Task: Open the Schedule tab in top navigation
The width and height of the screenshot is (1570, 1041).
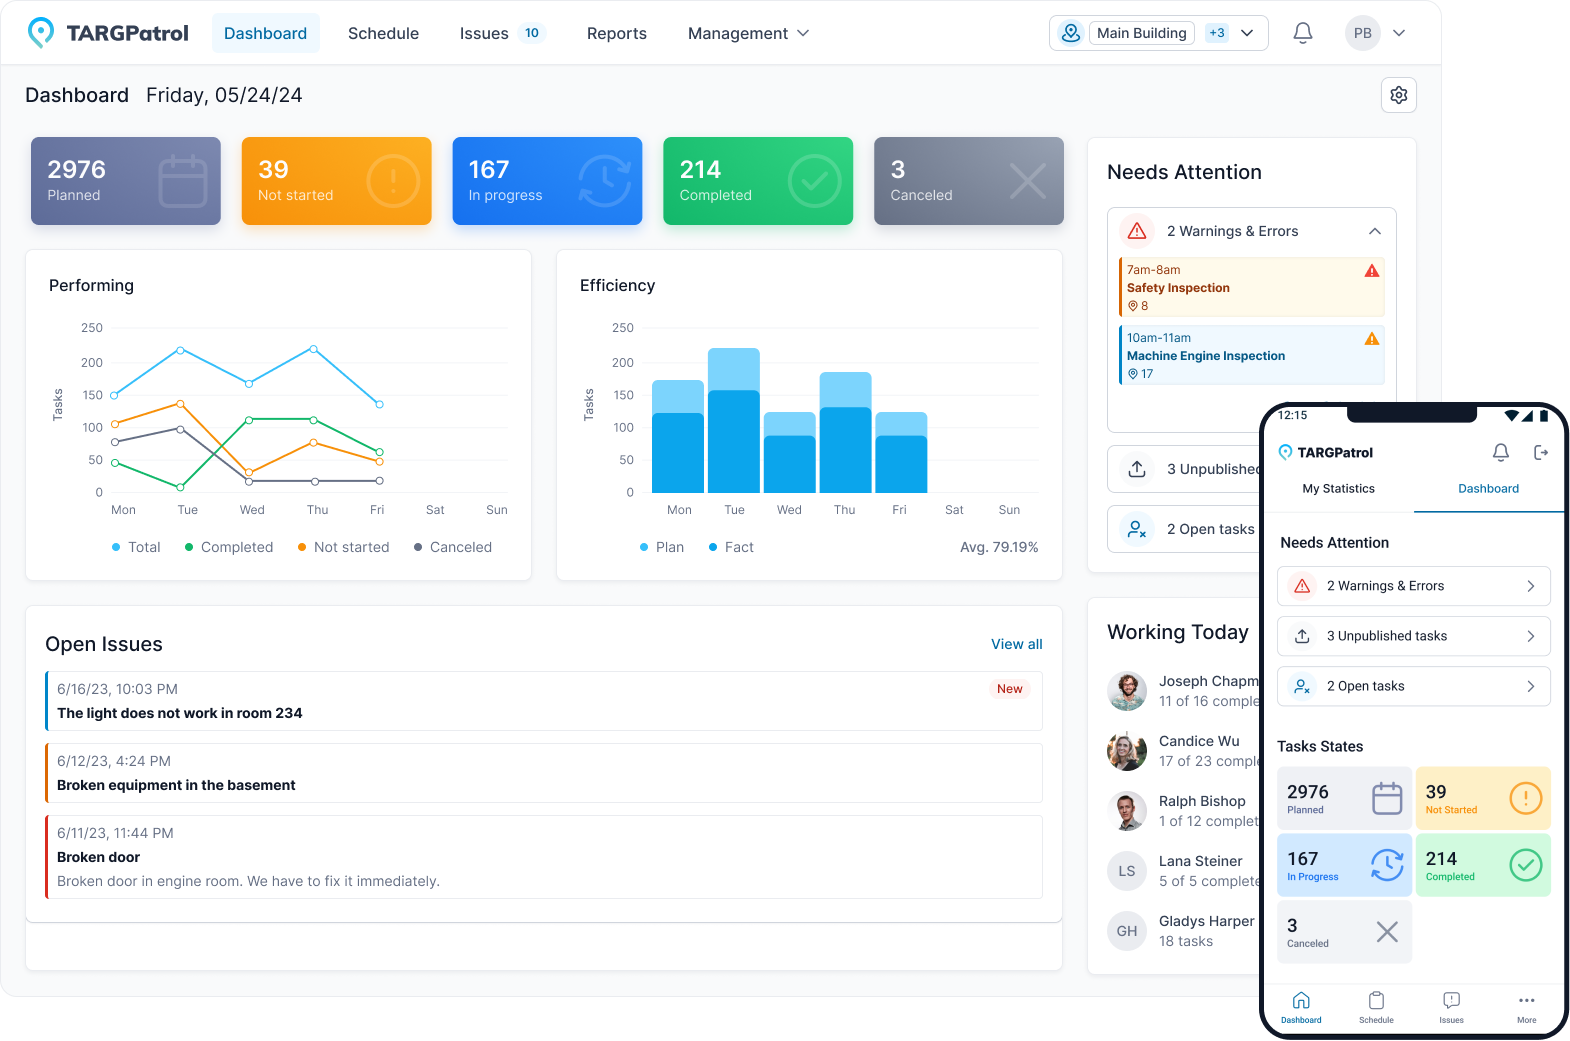Action: click(x=383, y=33)
